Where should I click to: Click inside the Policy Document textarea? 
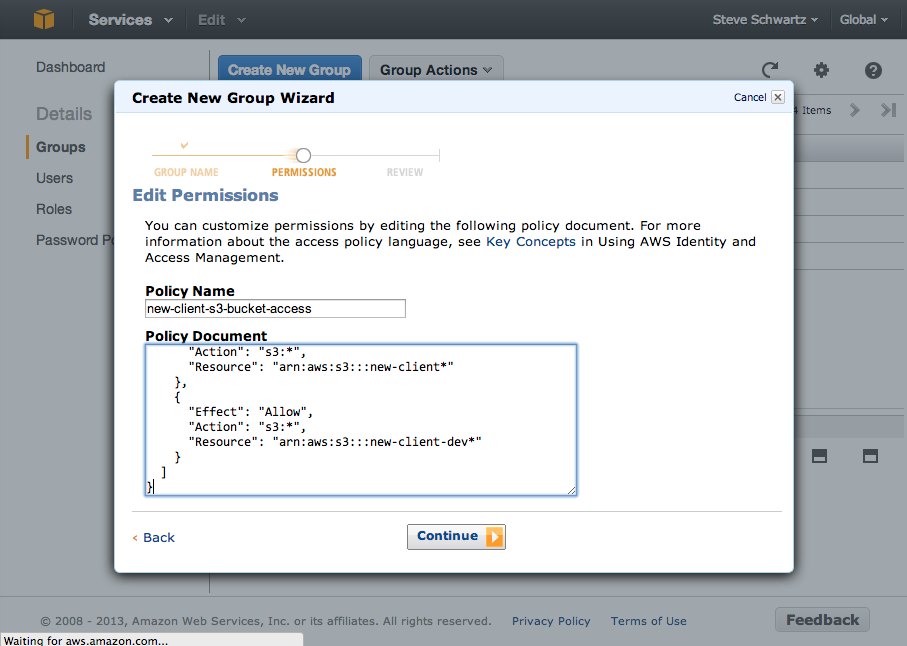coord(361,420)
